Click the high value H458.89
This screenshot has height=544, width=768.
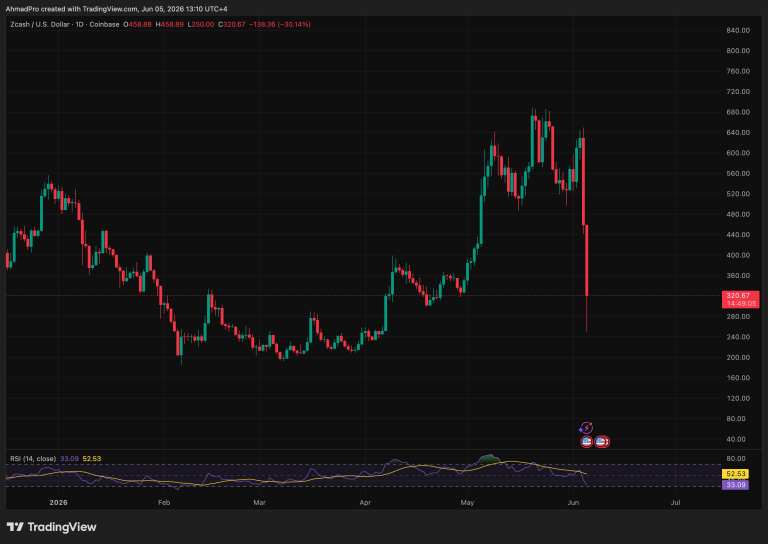(x=169, y=24)
